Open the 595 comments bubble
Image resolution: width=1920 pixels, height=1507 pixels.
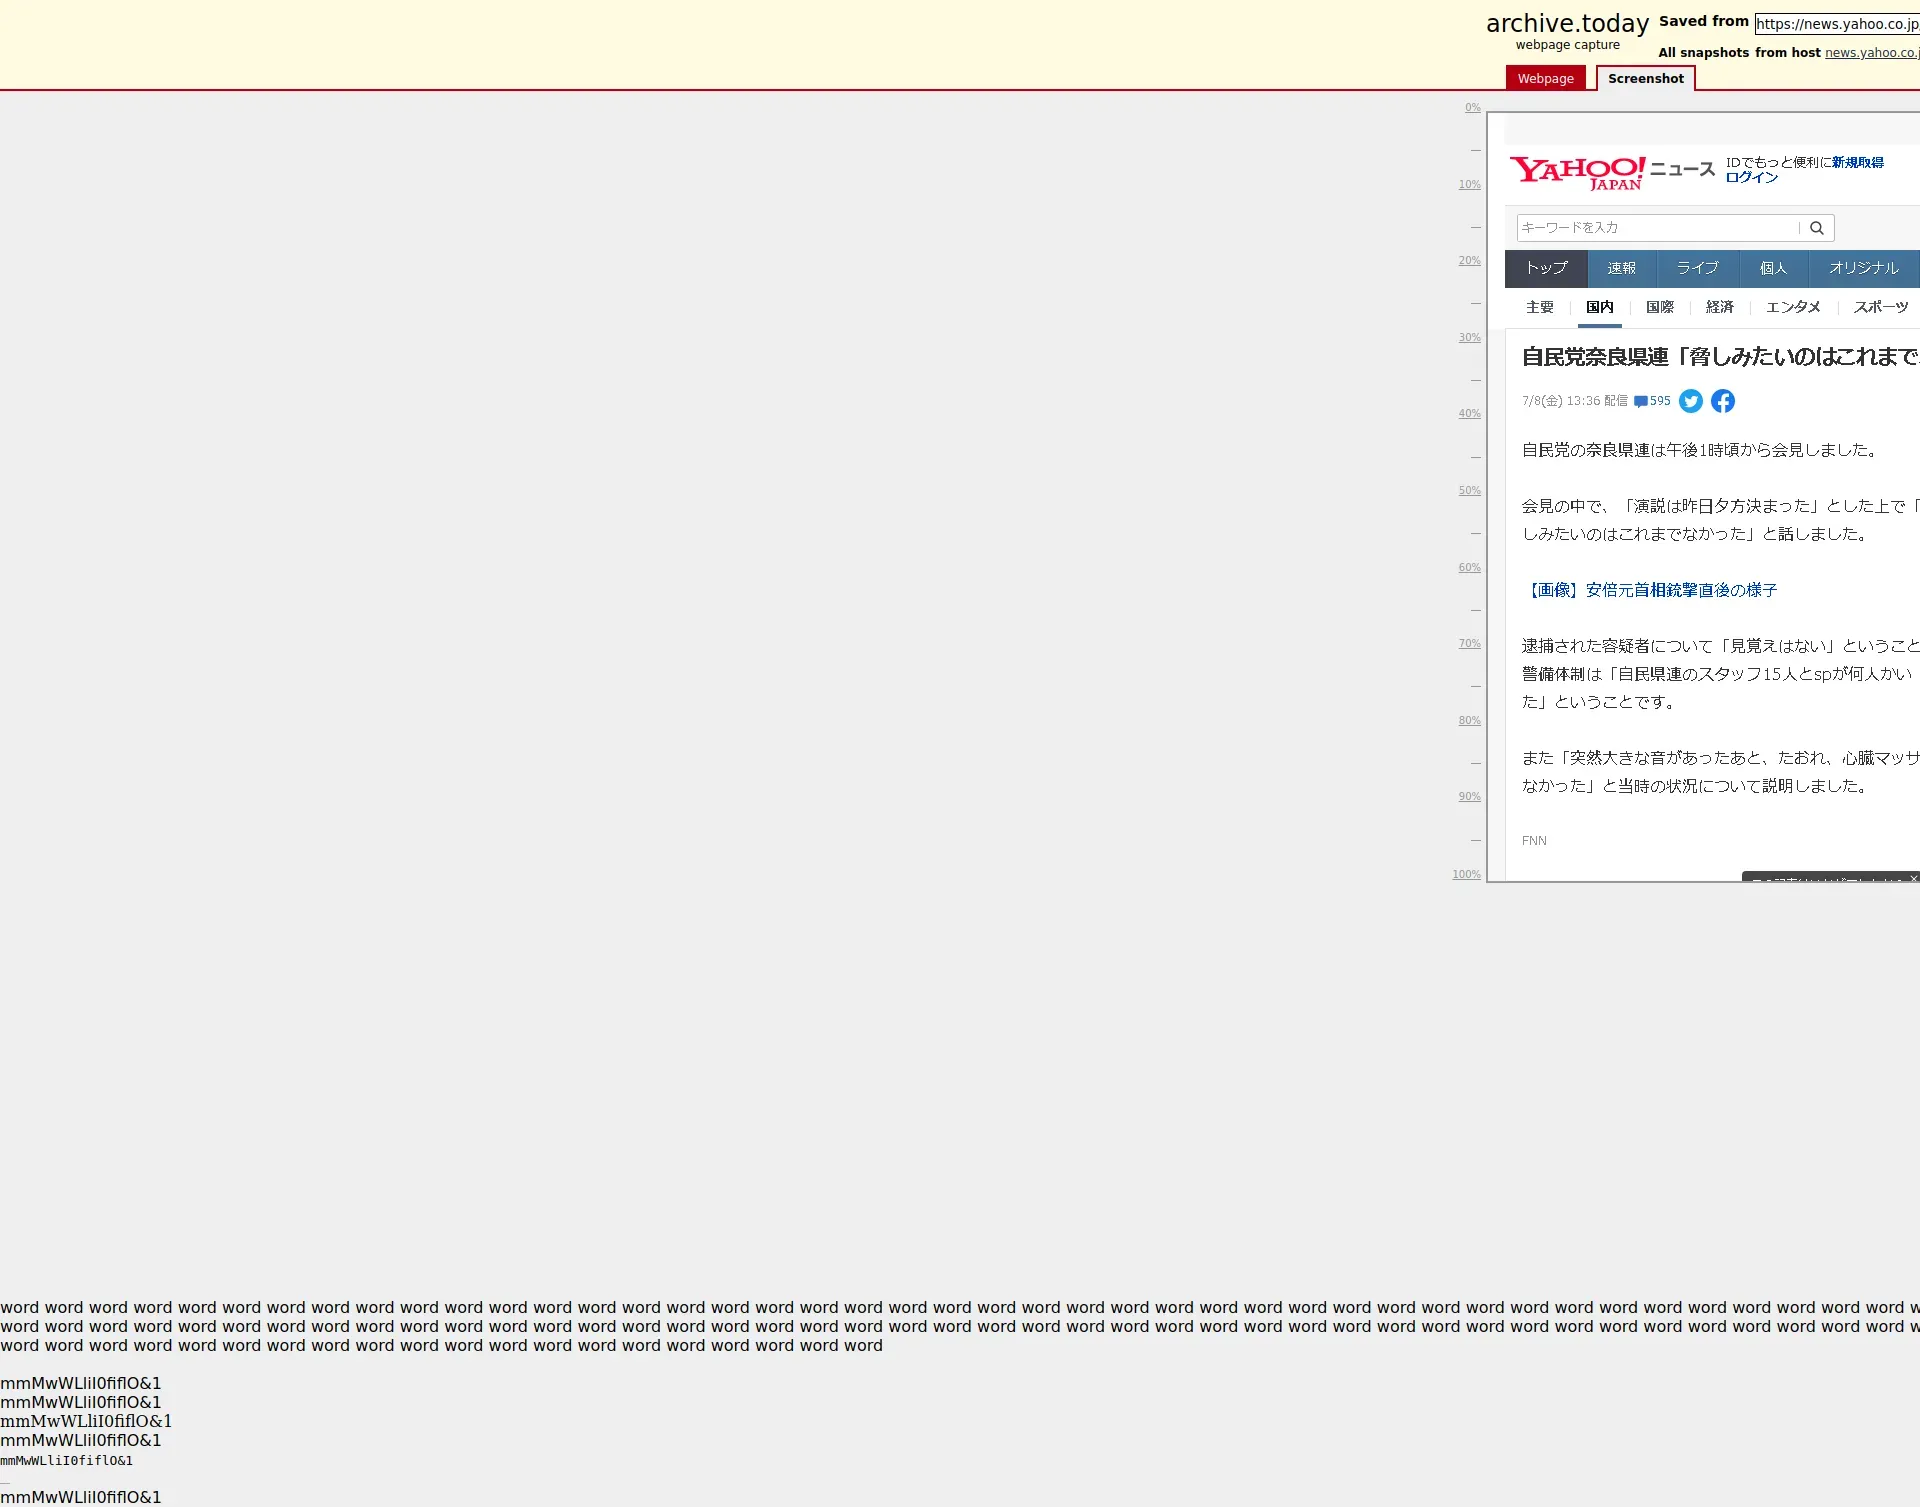click(x=1652, y=401)
